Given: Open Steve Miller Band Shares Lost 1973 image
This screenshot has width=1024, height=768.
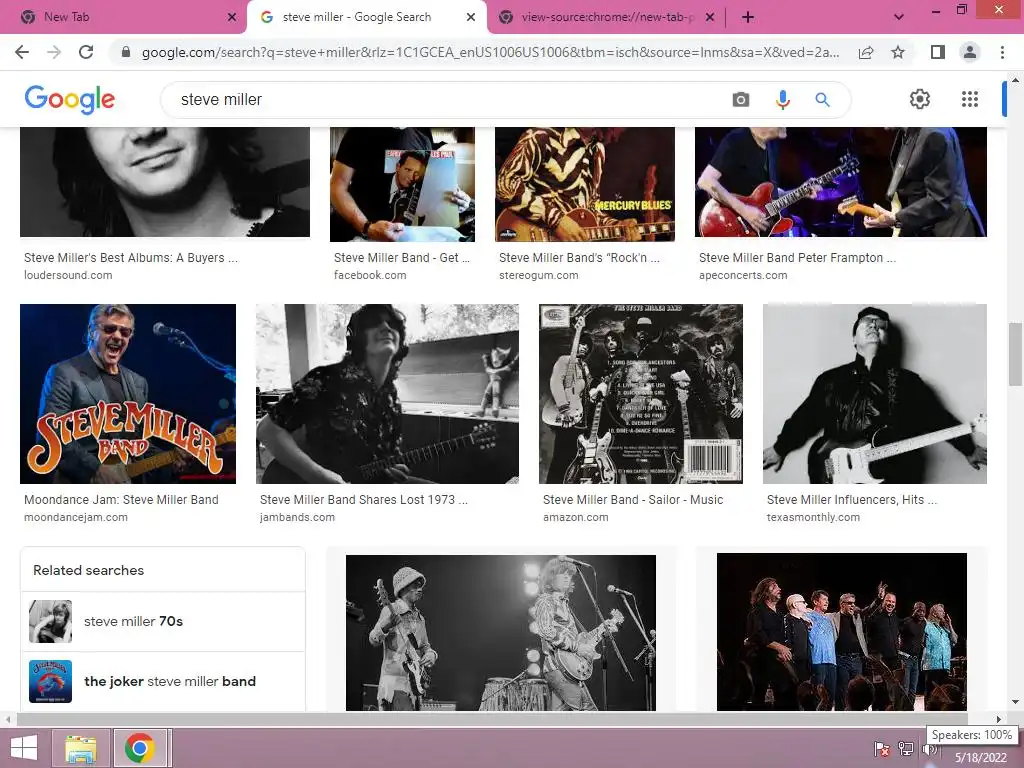Looking at the screenshot, I should (x=387, y=394).
